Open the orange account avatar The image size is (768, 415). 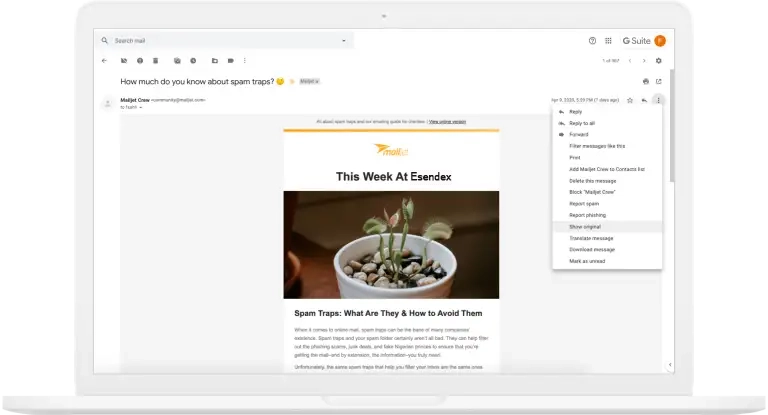click(x=660, y=41)
